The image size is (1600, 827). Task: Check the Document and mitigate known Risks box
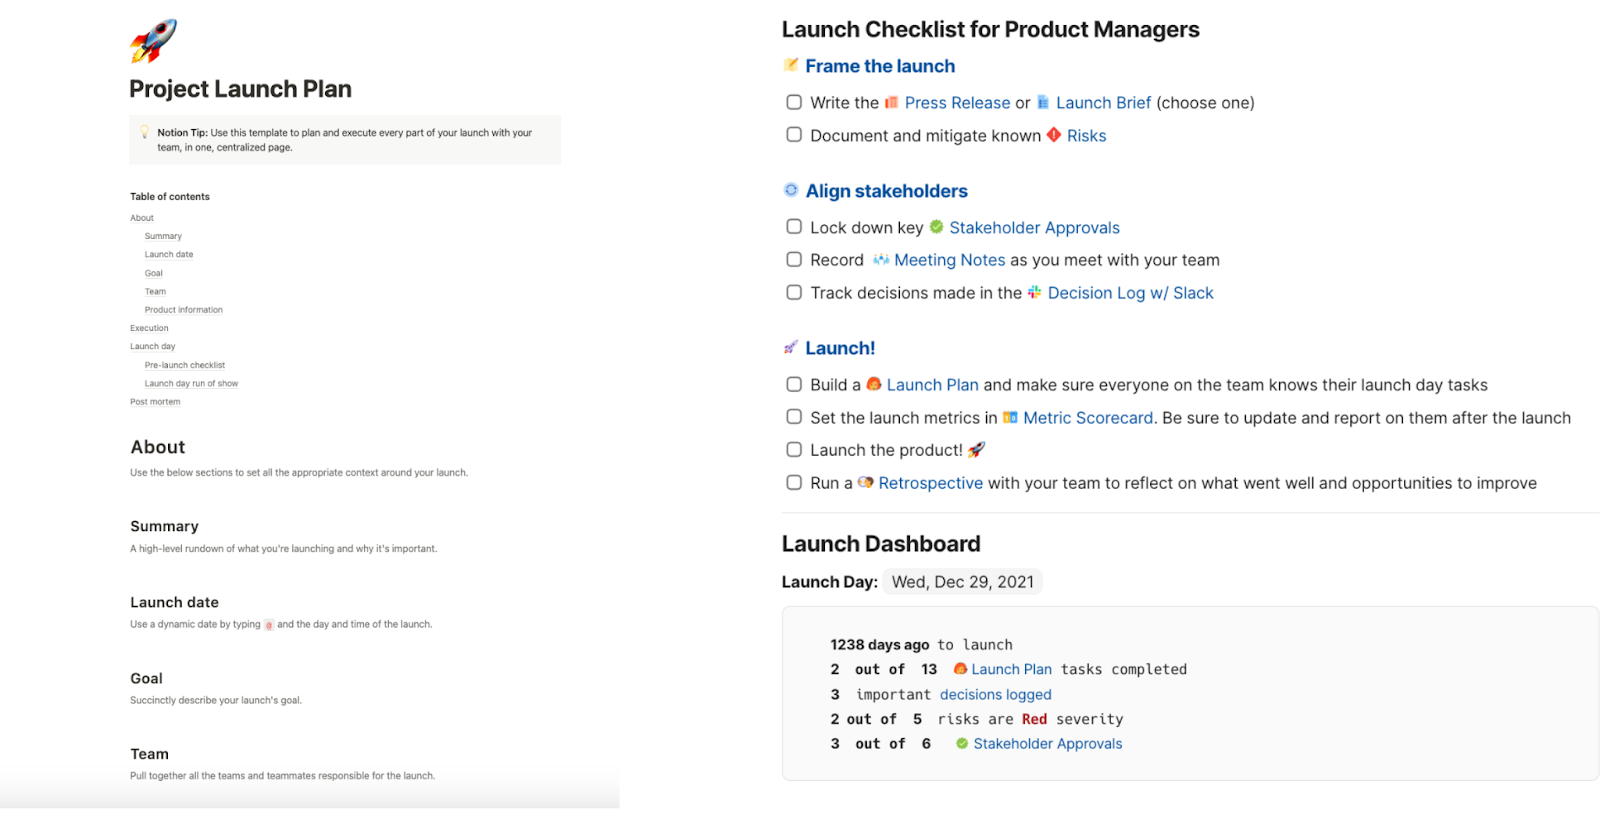[x=794, y=135]
